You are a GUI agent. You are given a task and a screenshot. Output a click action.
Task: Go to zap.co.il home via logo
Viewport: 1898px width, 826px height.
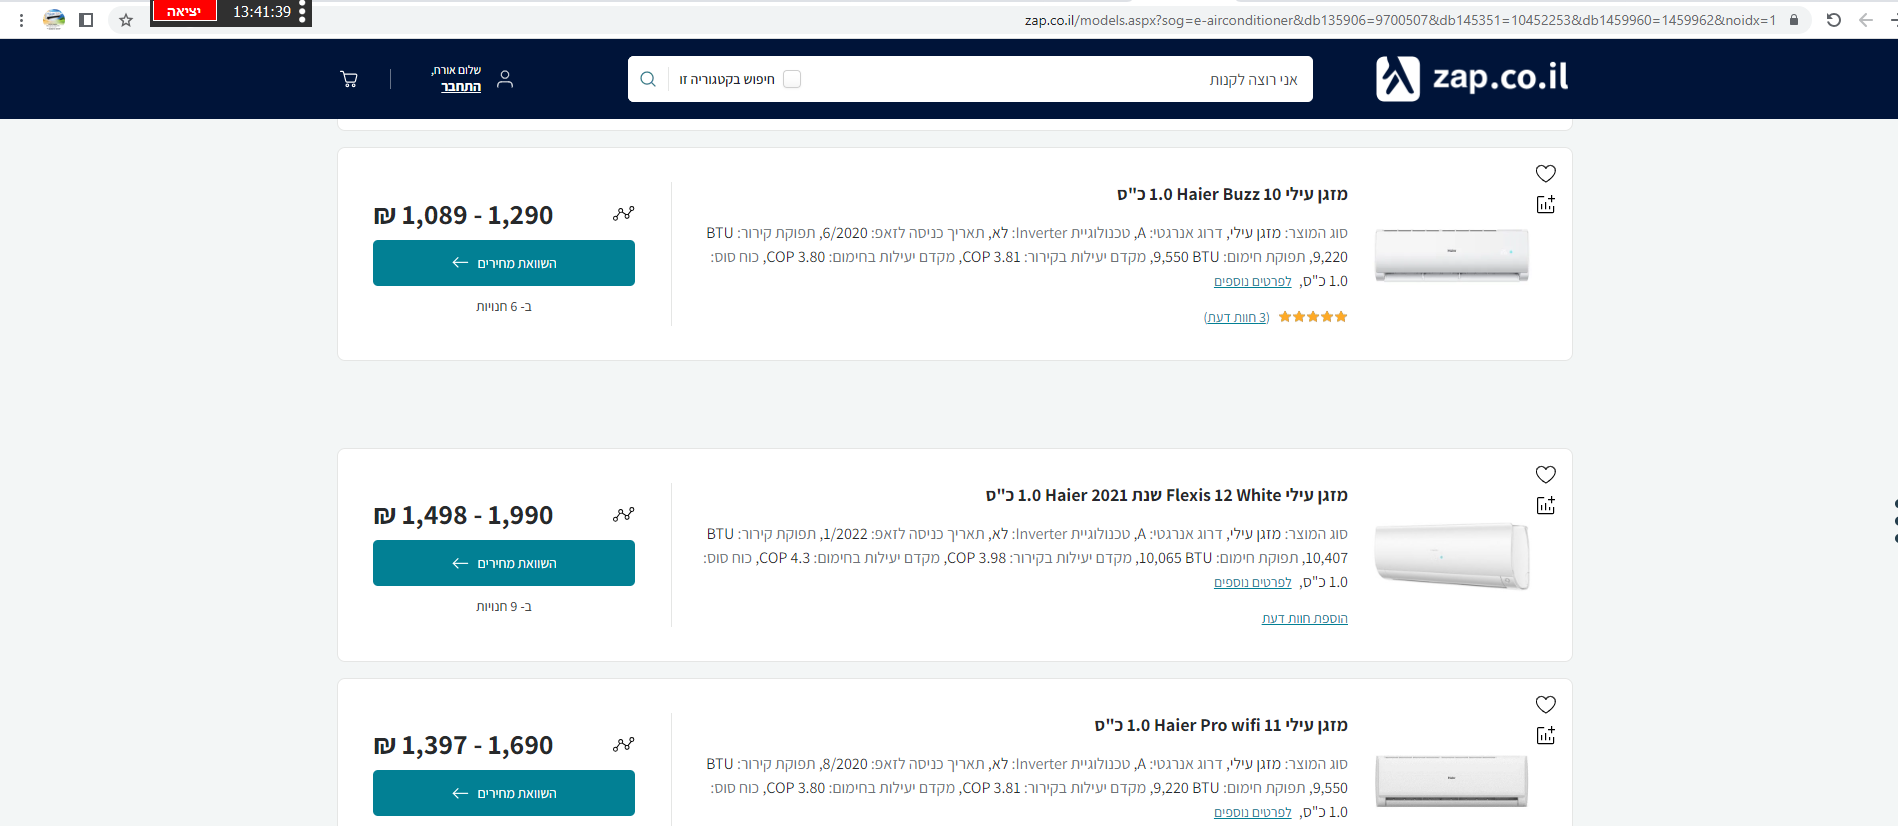click(1472, 78)
